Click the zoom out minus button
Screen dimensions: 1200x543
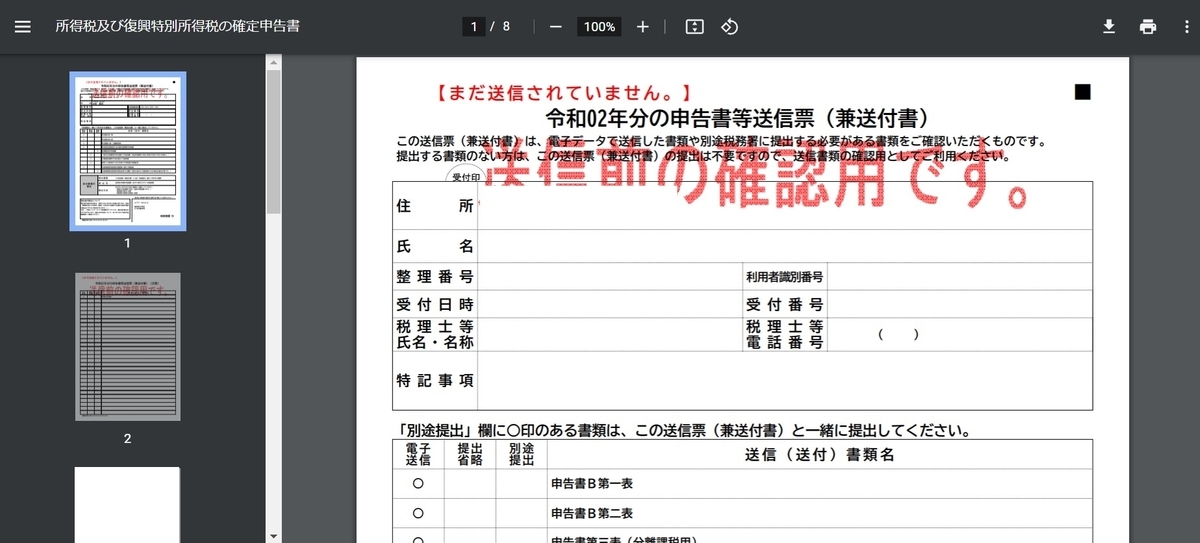[x=556, y=27]
